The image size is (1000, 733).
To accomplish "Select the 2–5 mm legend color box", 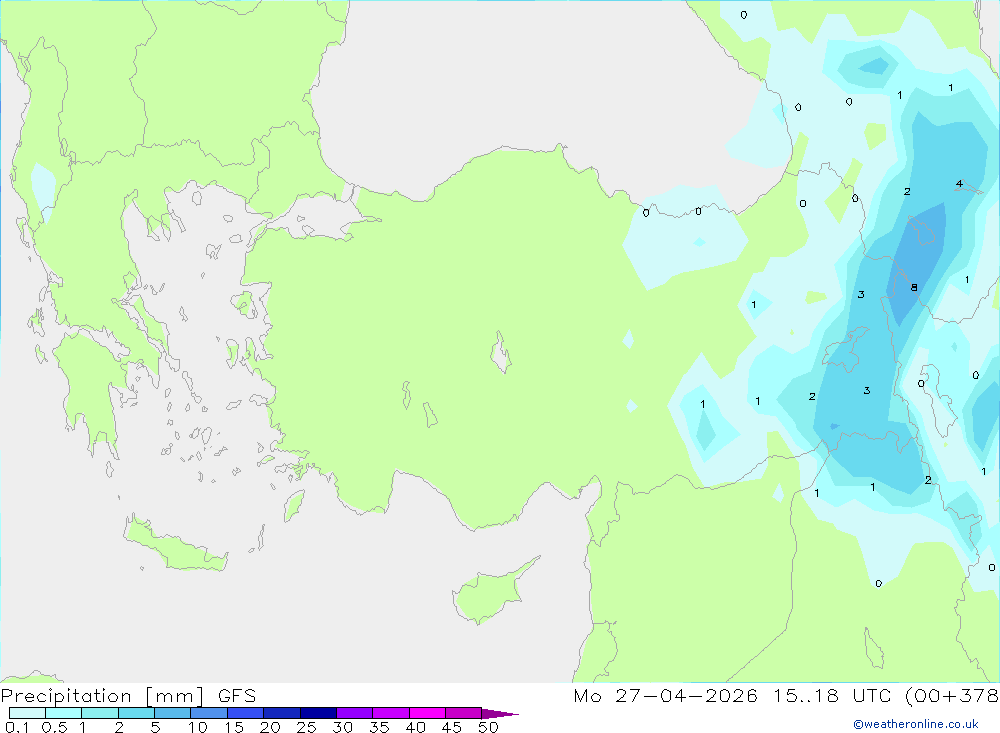I will click(x=136, y=713).
